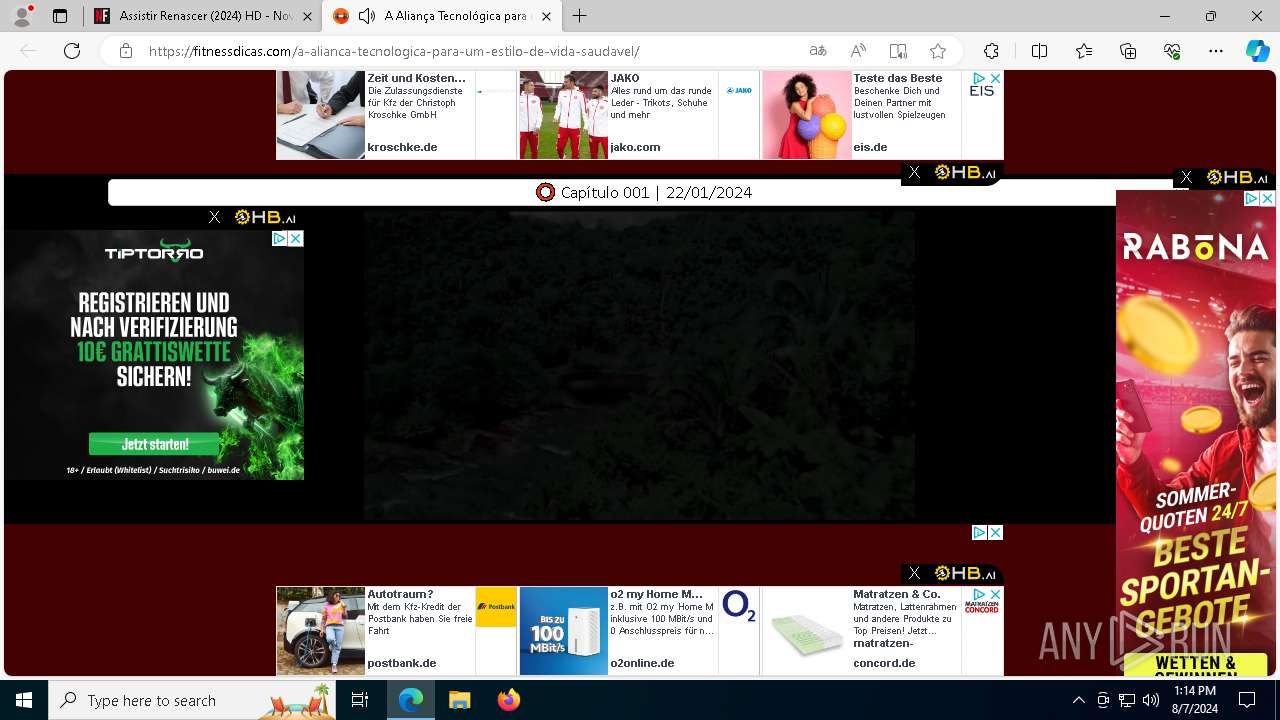Image resolution: width=1280 pixels, height=720 pixels.
Task: Open the notification center
Action: [1247, 700]
